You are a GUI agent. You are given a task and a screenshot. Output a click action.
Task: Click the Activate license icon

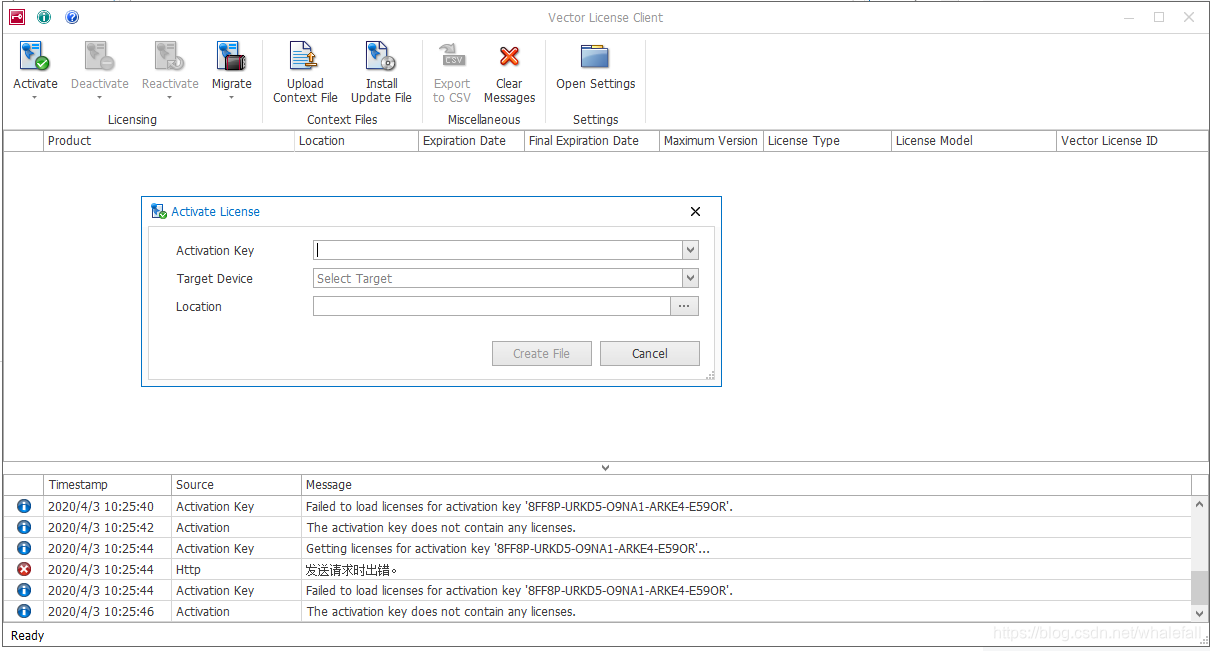35,57
